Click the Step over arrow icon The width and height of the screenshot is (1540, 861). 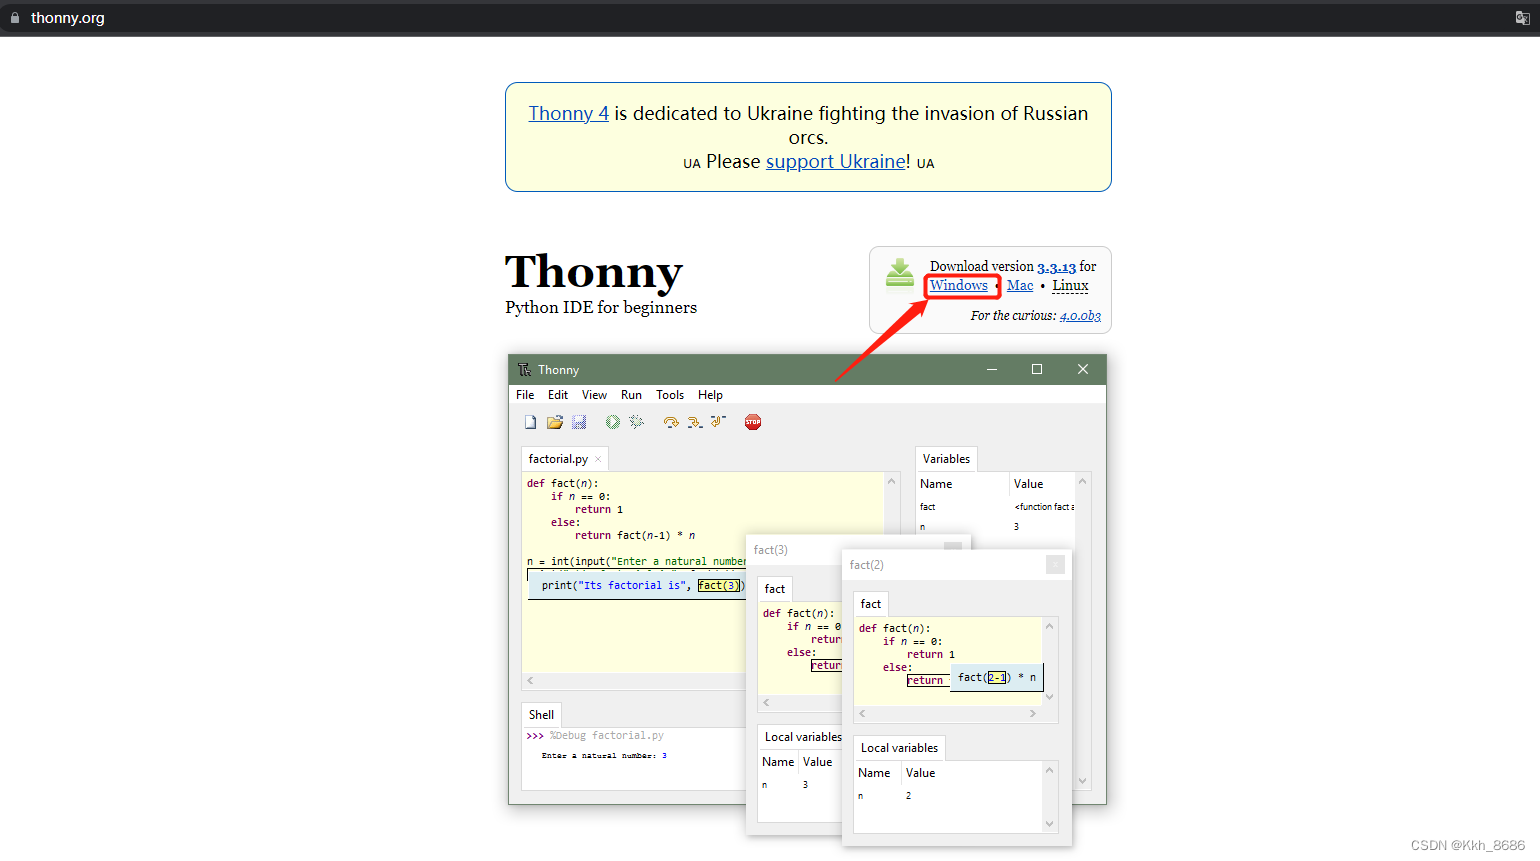pyautogui.click(x=671, y=422)
